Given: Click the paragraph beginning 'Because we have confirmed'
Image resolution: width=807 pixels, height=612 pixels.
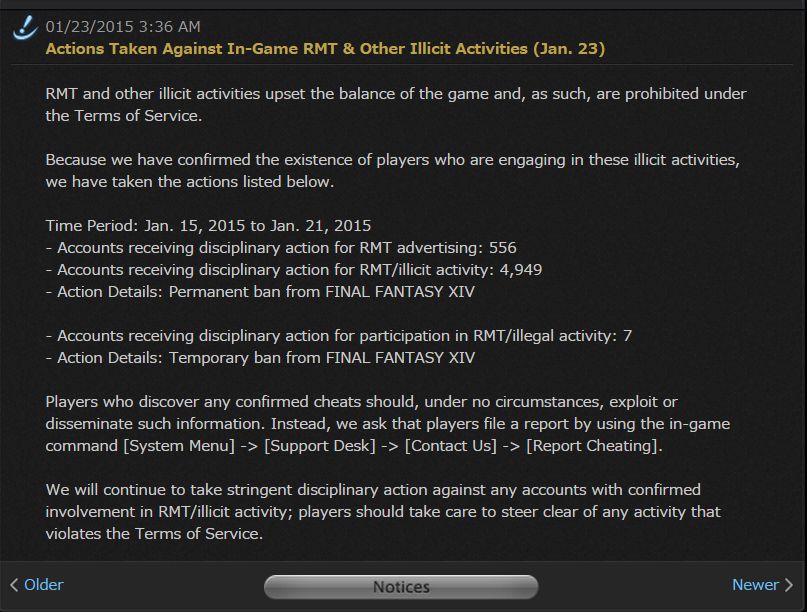Looking at the screenshot, I should click(393, 171).
